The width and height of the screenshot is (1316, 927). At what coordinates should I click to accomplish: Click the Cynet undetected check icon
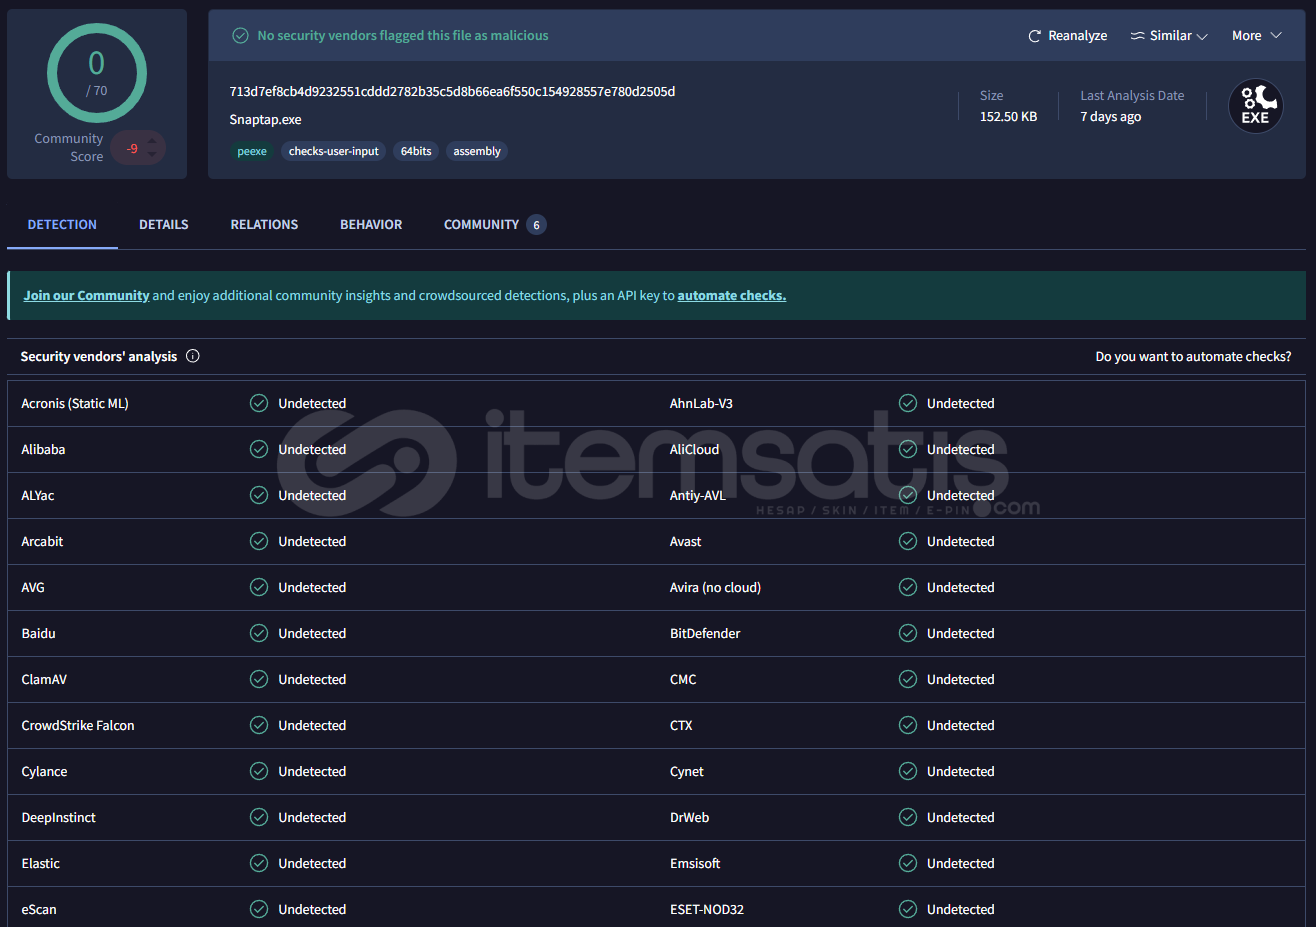tap(908, 771)
